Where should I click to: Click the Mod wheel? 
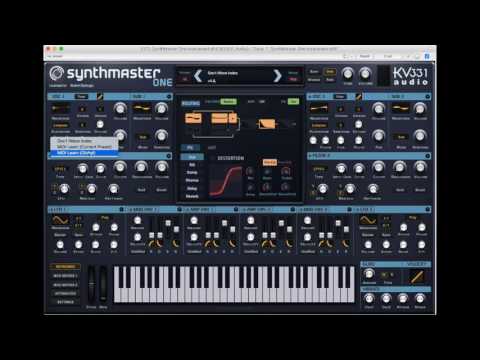(x=103, y=284)
